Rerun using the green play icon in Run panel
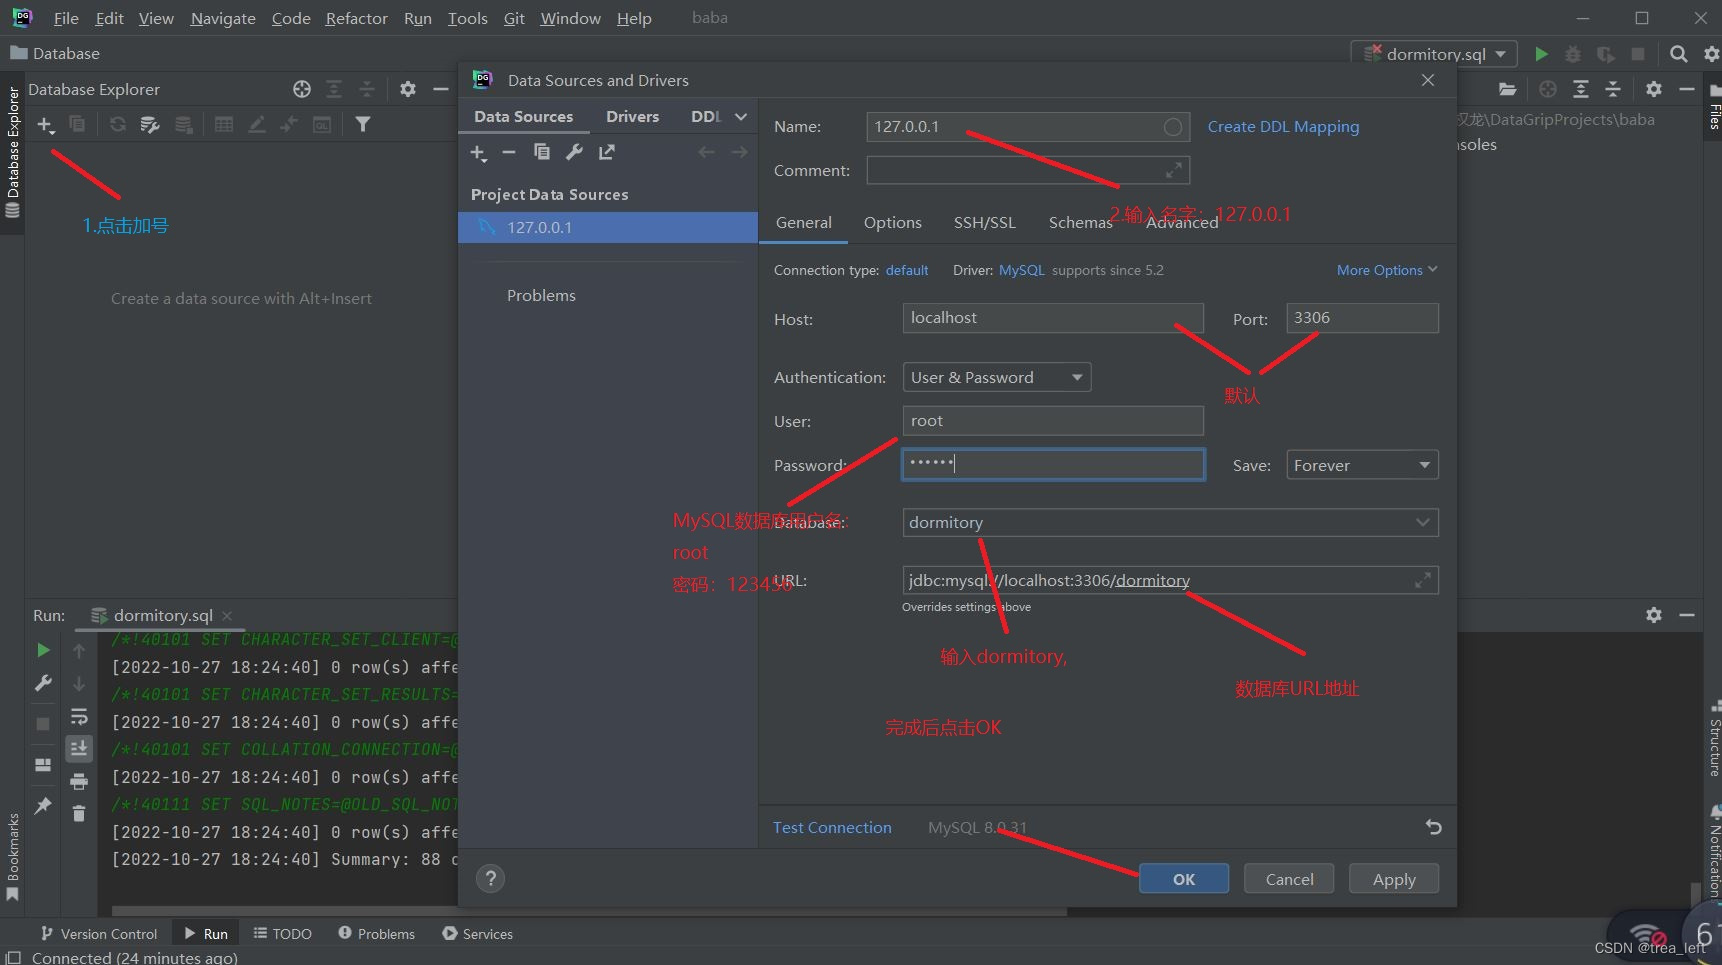This screenshot has height=965, width=1722. point(43,650)
